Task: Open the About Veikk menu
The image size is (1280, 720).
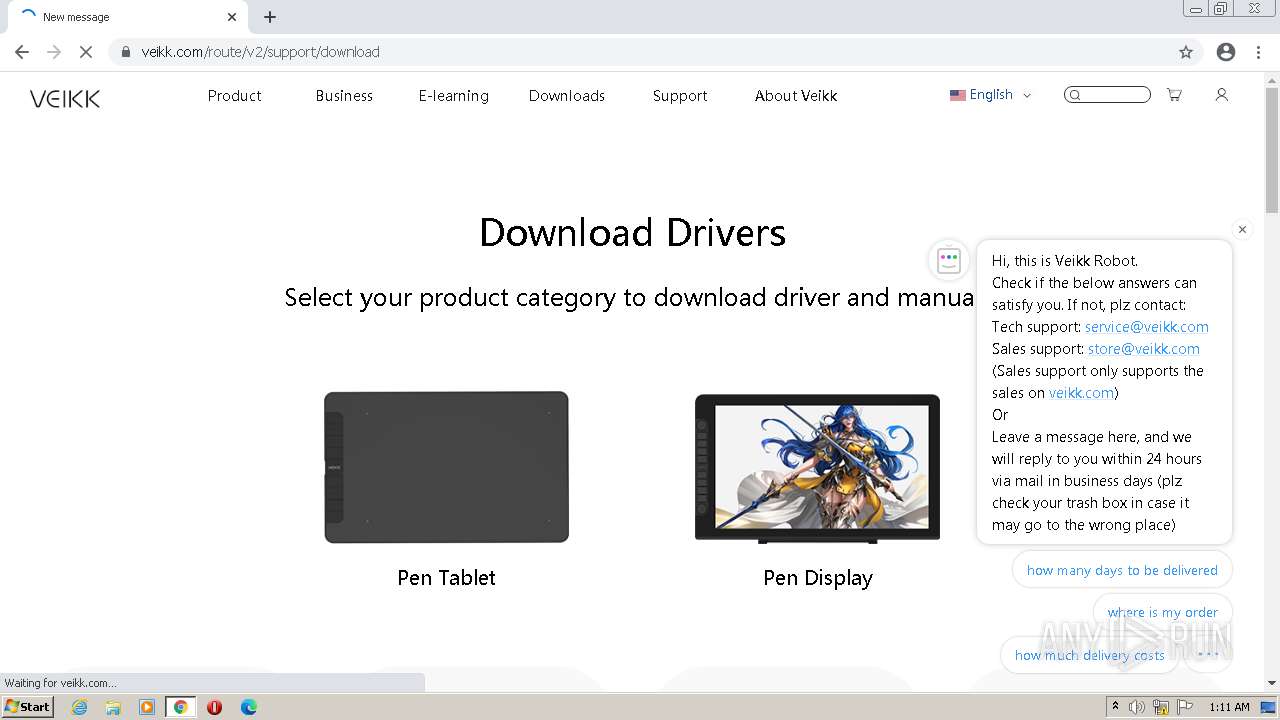Action: (x=796, y=96)
